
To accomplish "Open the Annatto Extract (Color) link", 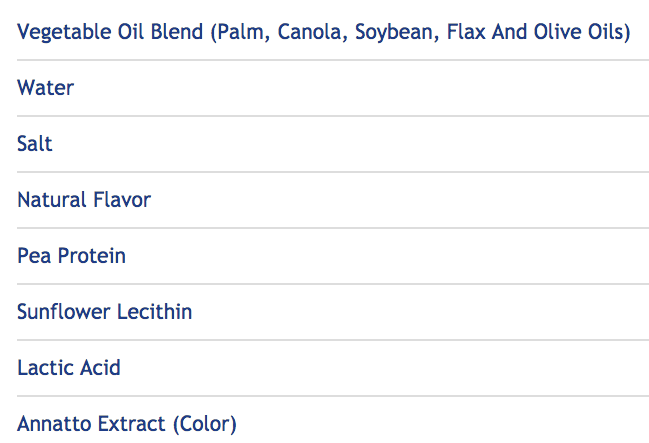I will (x=127, y=424).
